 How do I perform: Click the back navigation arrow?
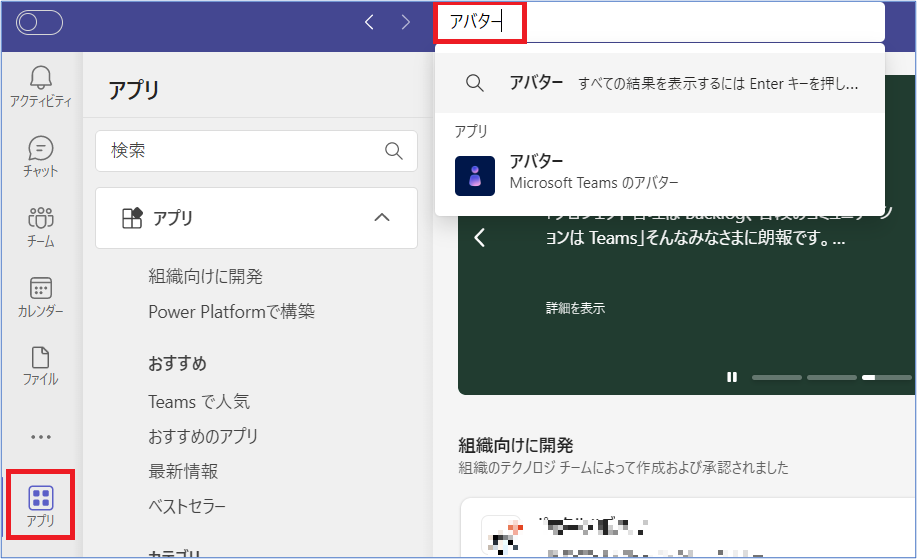369,22
